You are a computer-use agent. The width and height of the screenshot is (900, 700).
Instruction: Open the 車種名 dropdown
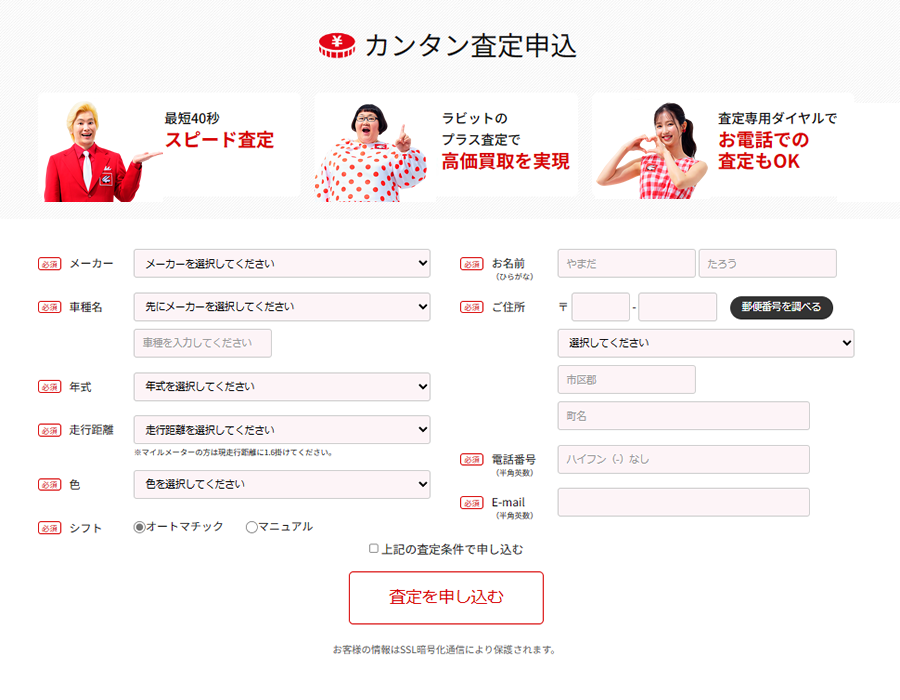[281, 307]
